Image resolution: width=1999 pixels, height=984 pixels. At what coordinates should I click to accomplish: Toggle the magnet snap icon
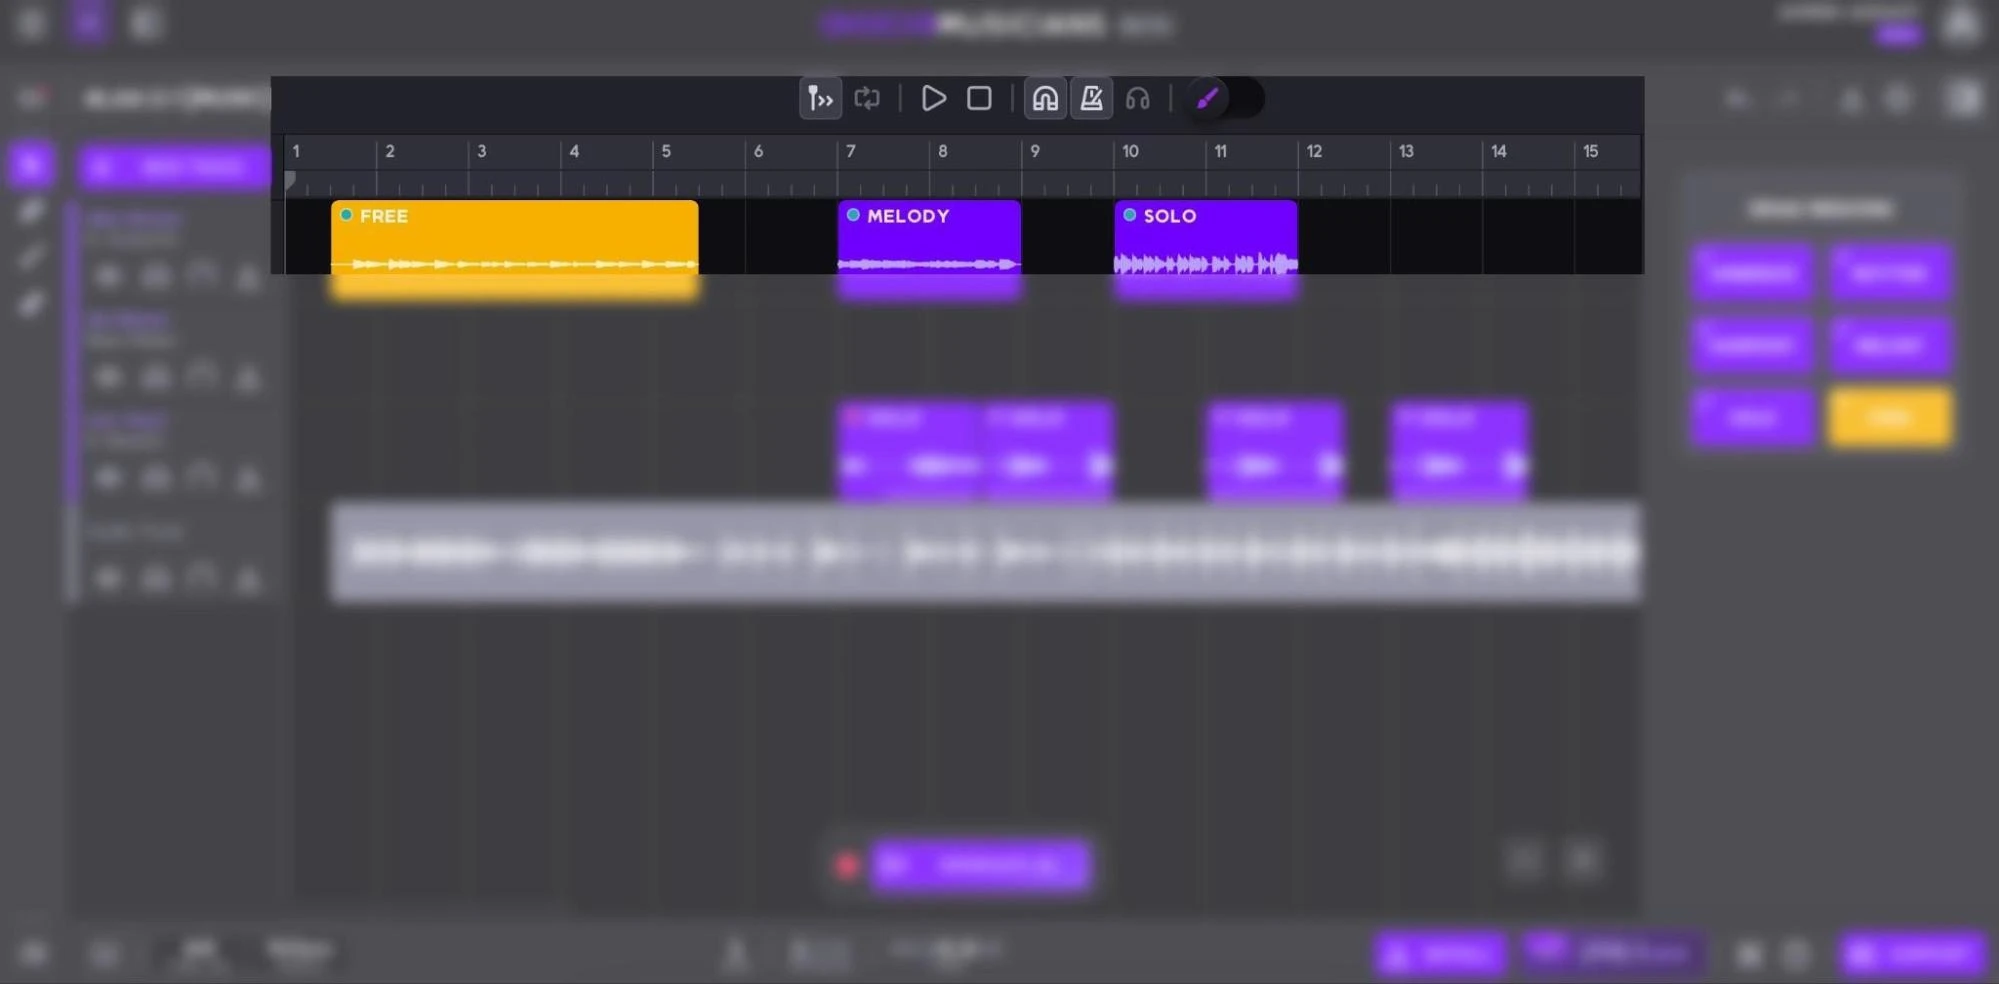(x=1045, y=99)
